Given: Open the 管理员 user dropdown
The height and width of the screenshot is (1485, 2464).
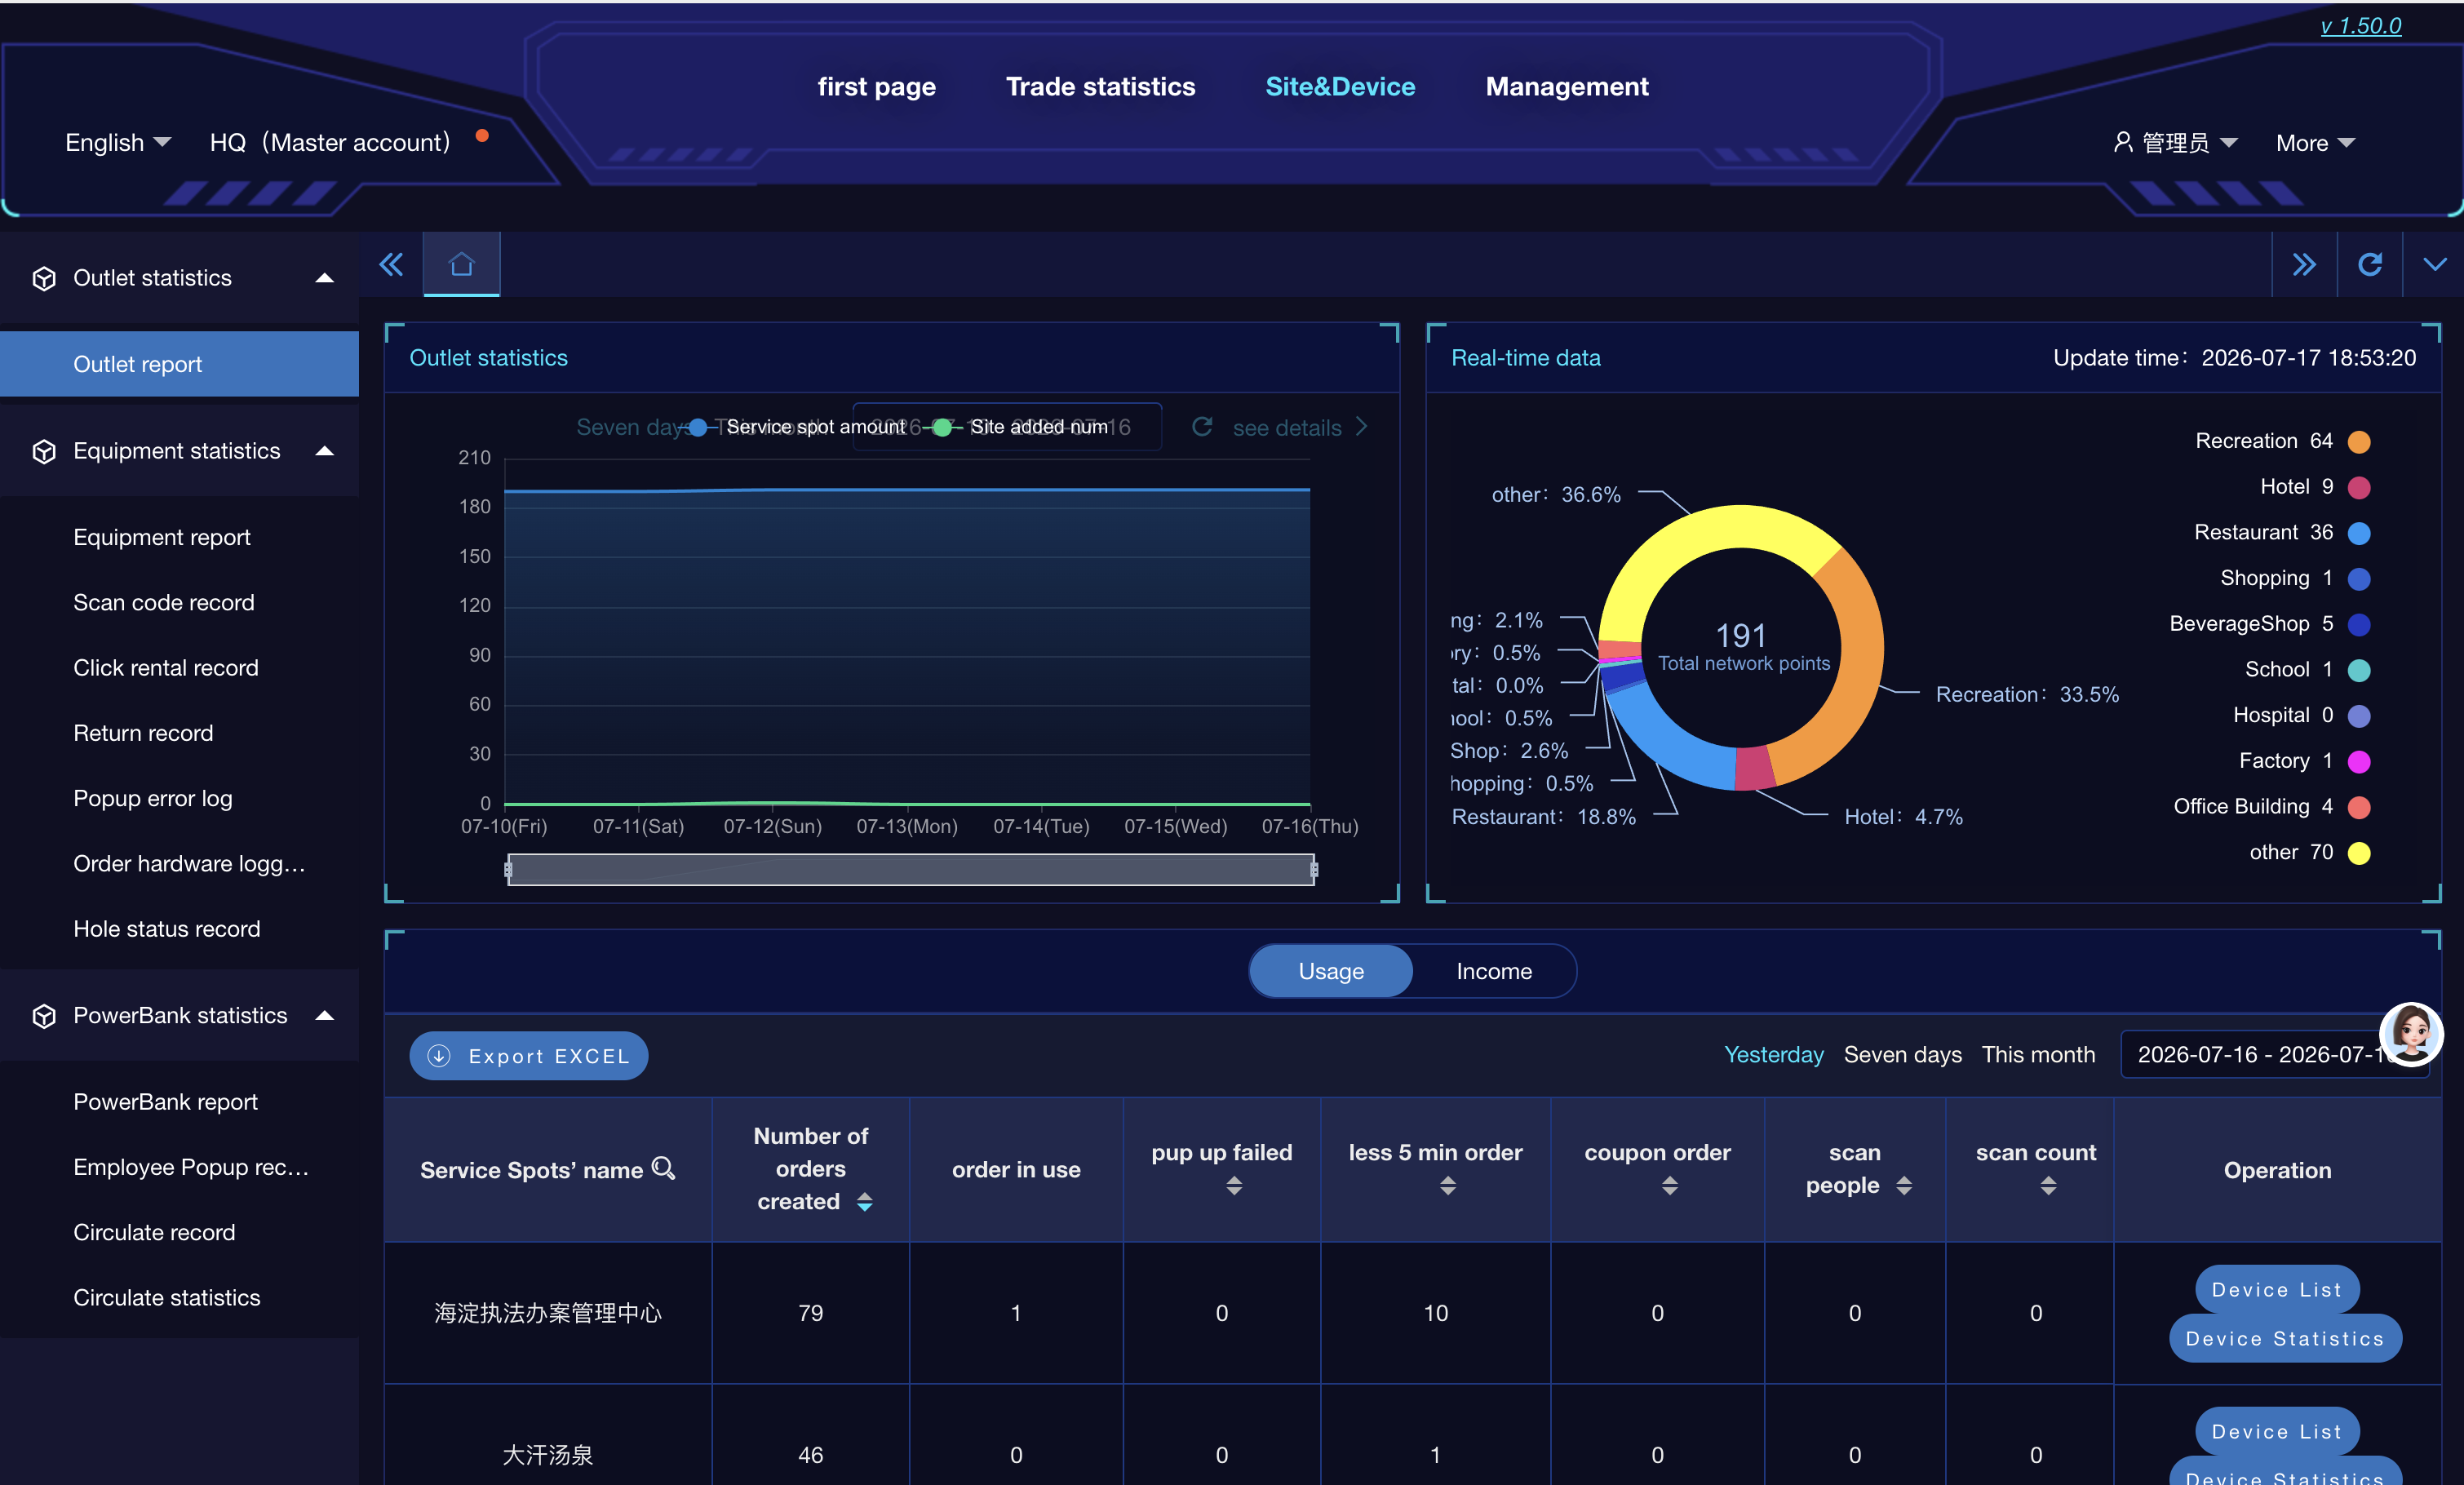Looking at the screenshot, I should pyautogui.click(x=2176, y=143).
